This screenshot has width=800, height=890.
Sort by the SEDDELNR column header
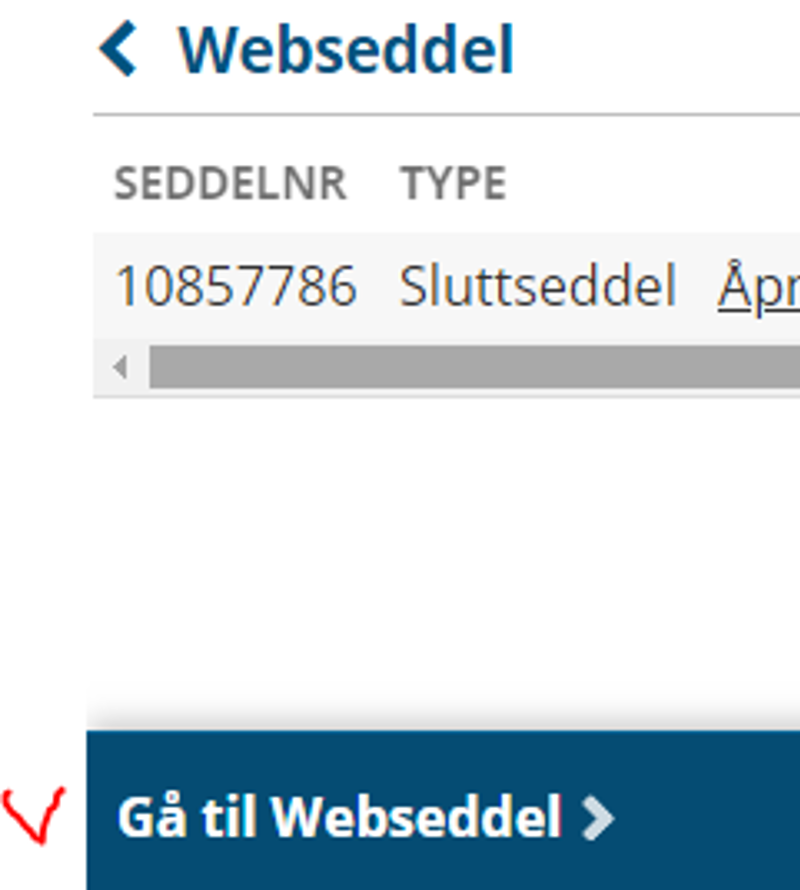(x=231, y=183)
